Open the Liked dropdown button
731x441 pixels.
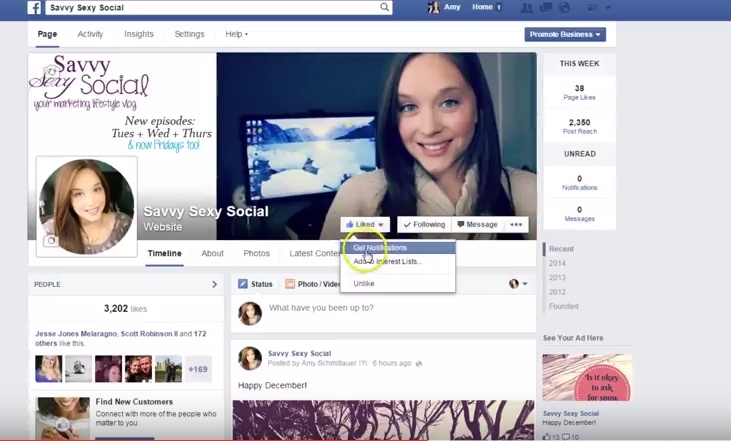coord(365,224)
